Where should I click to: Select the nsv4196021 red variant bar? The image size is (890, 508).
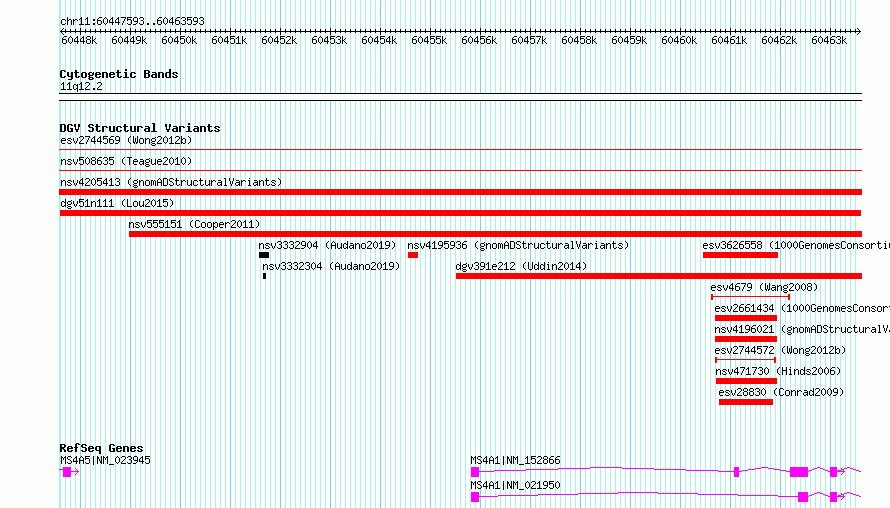746,339
